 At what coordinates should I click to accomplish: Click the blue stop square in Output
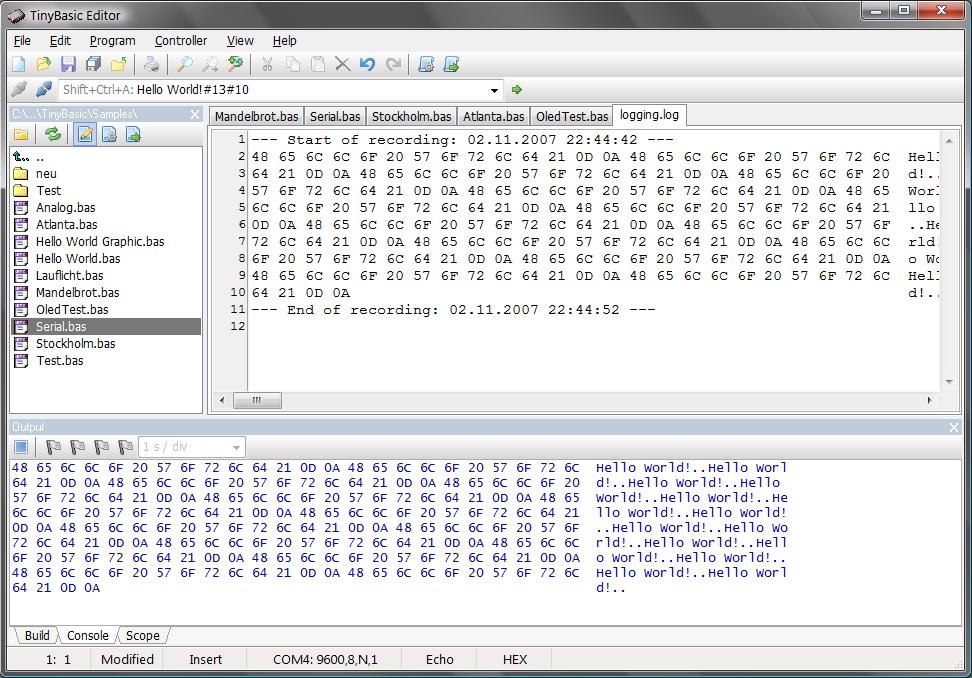click(x=21, y=447)
